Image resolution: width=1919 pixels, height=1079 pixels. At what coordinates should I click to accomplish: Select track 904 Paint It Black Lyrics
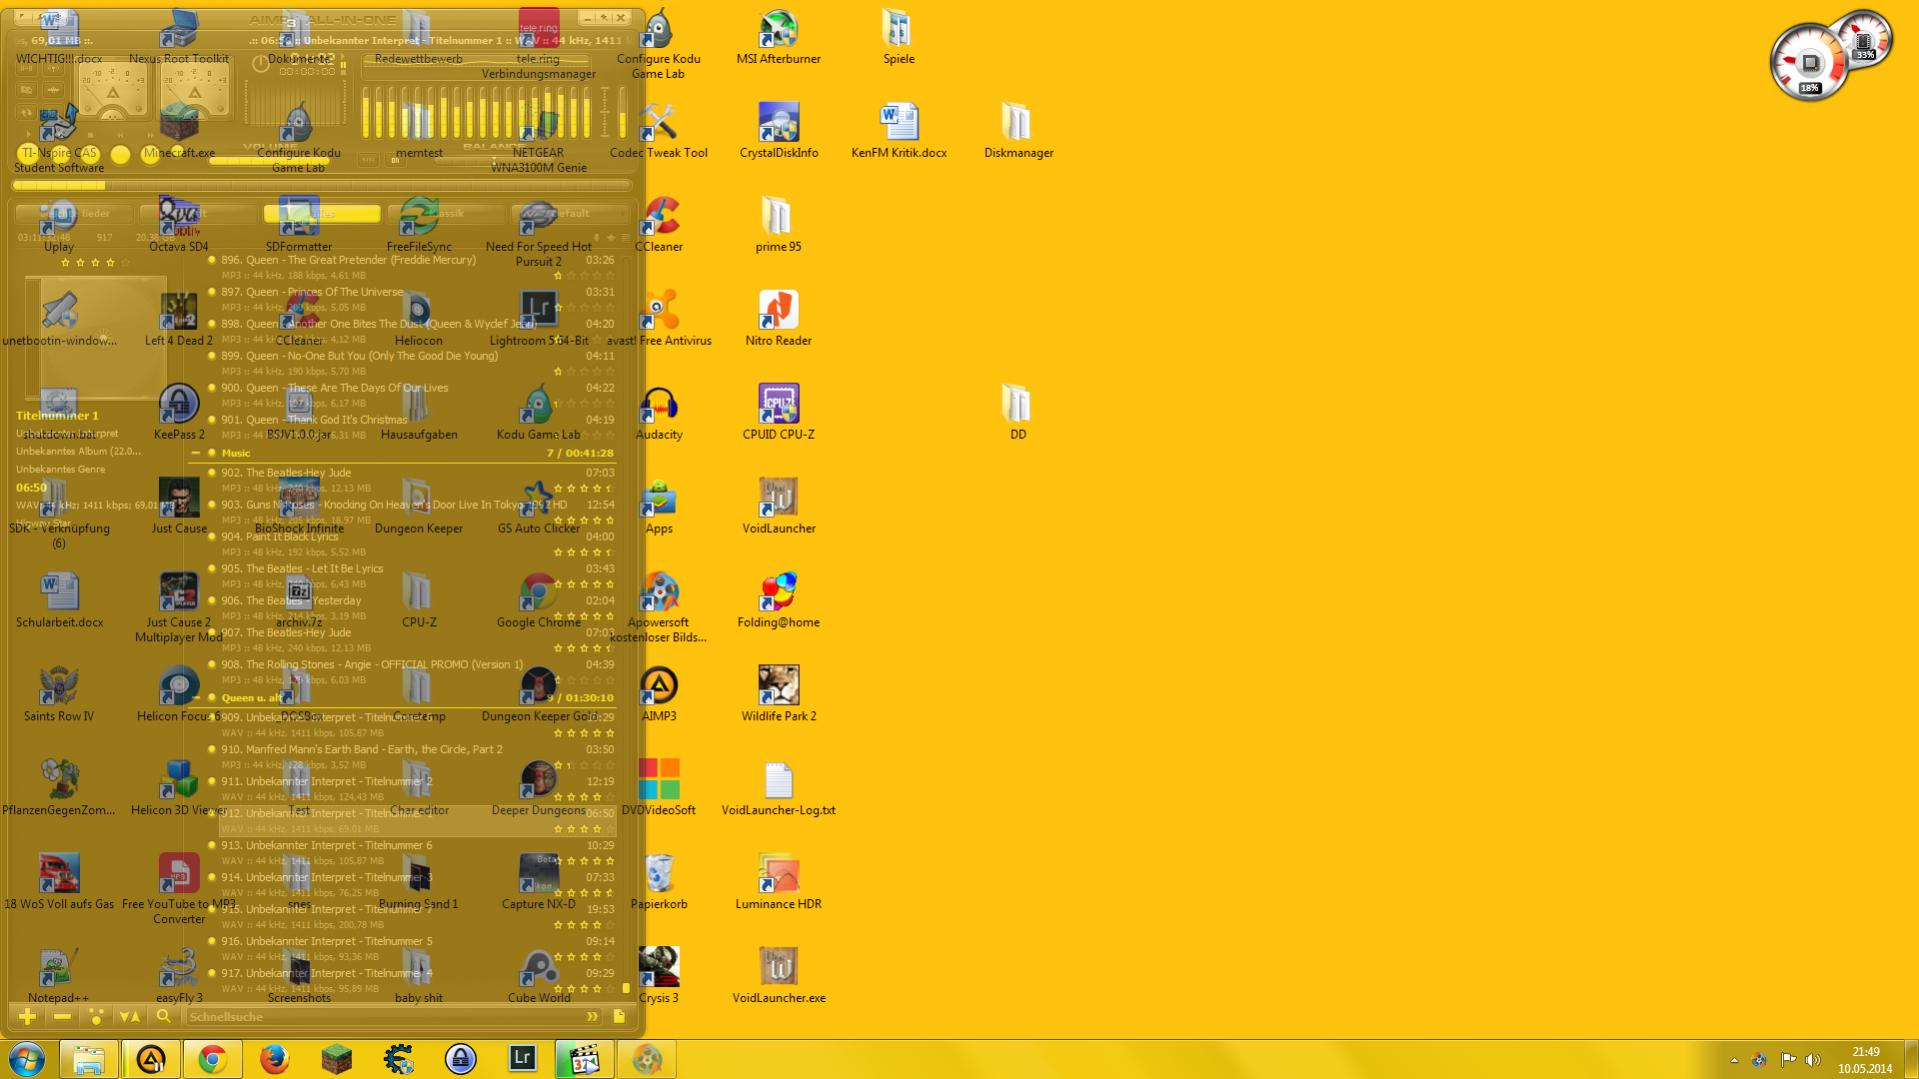(x=410, y=544)
